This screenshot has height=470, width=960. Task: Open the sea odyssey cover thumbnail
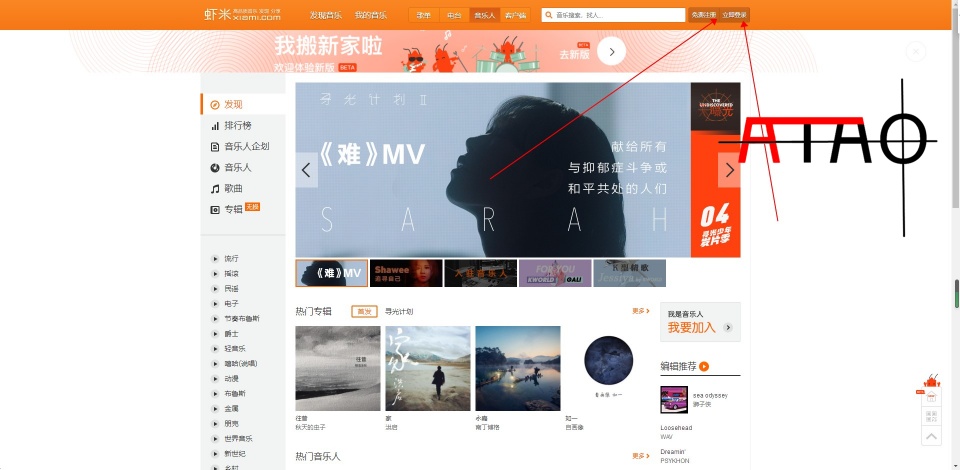(674, 400)
